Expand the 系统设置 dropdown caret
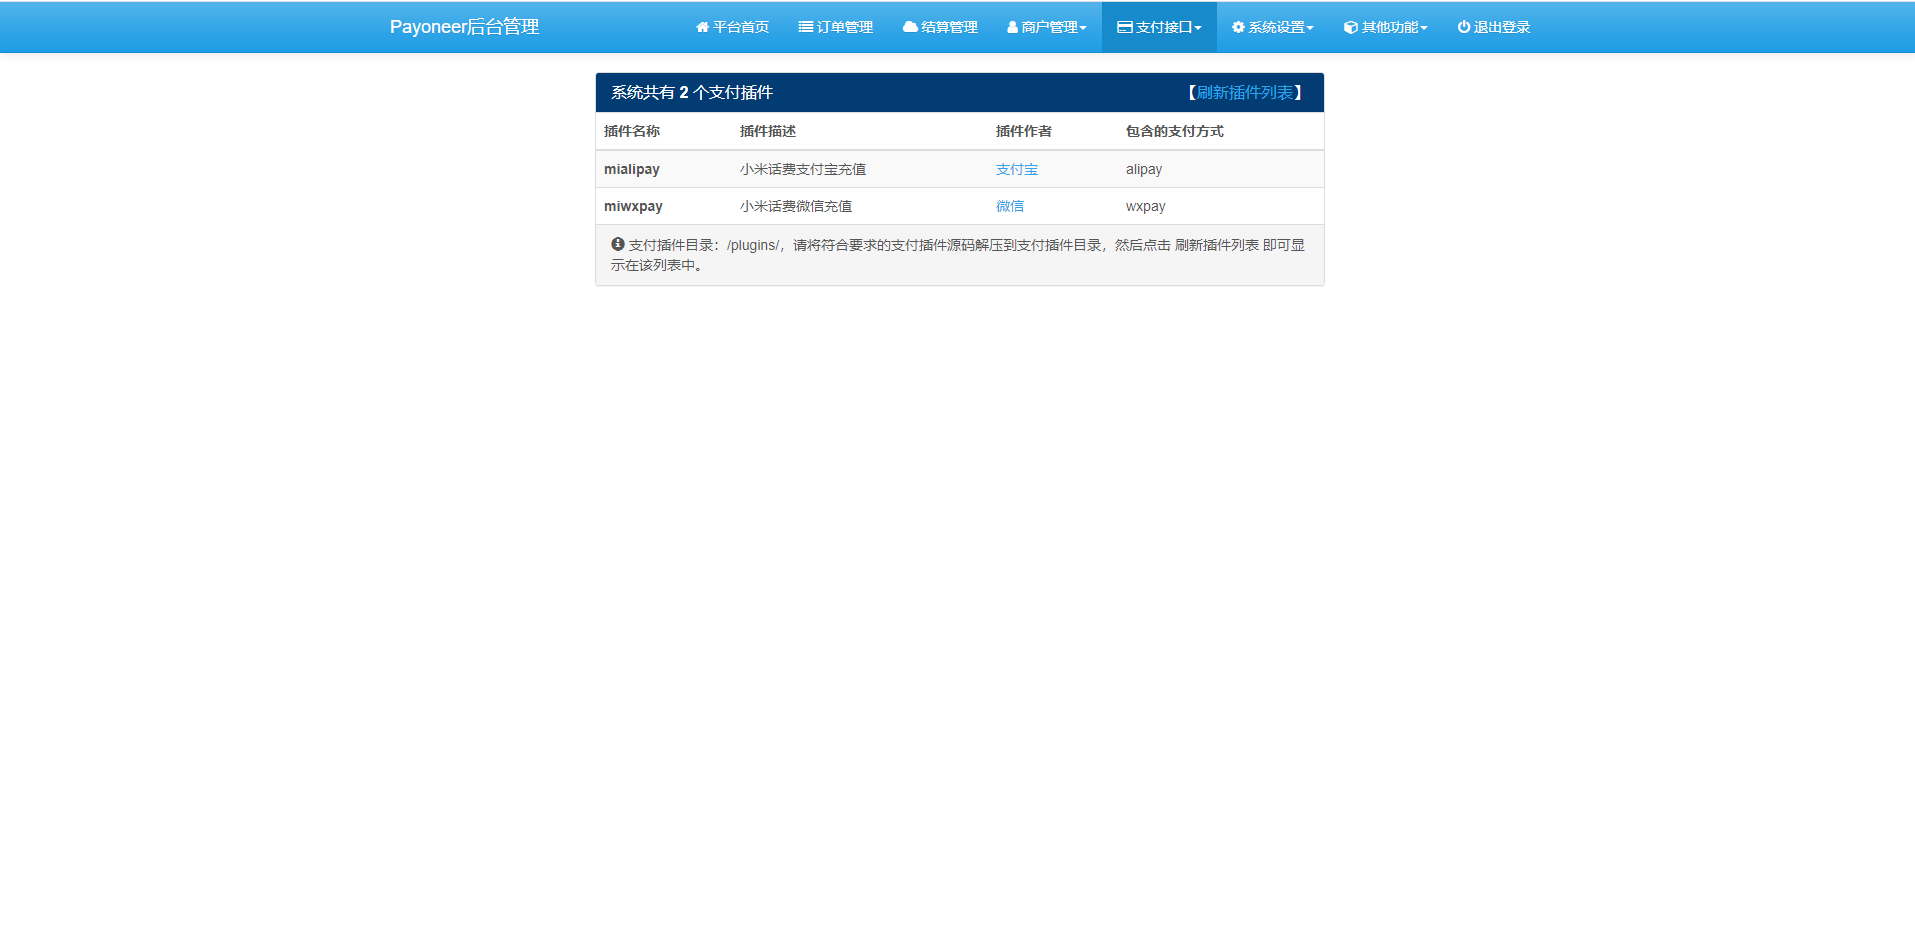Screen dimensions: 1915x937 (1310, 28)
